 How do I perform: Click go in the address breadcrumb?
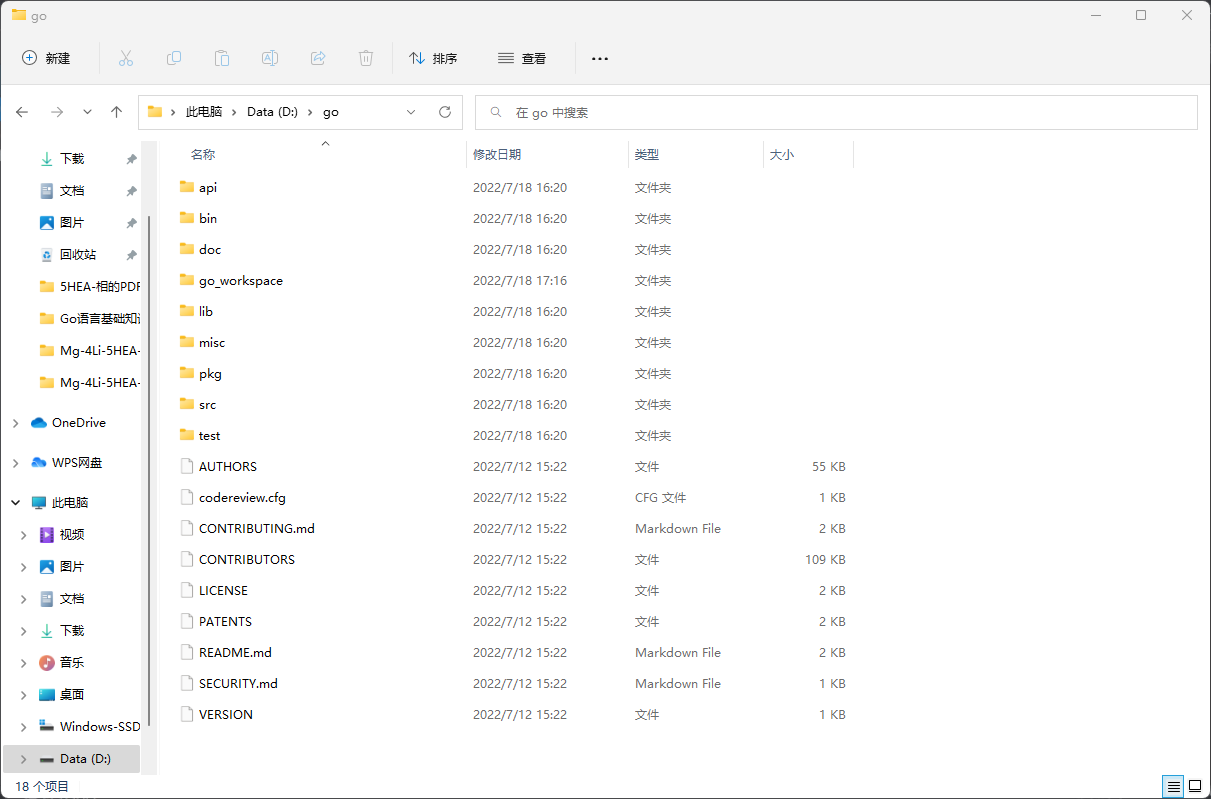point(331,112)
